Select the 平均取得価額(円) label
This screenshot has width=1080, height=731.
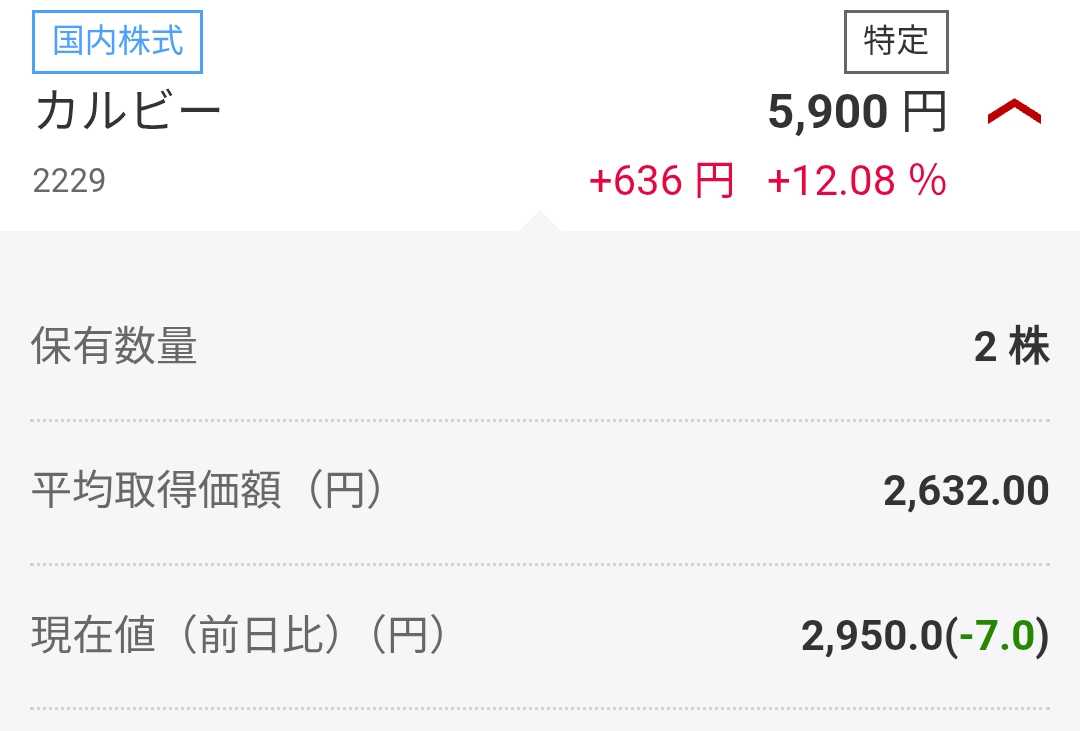point(207,491)
